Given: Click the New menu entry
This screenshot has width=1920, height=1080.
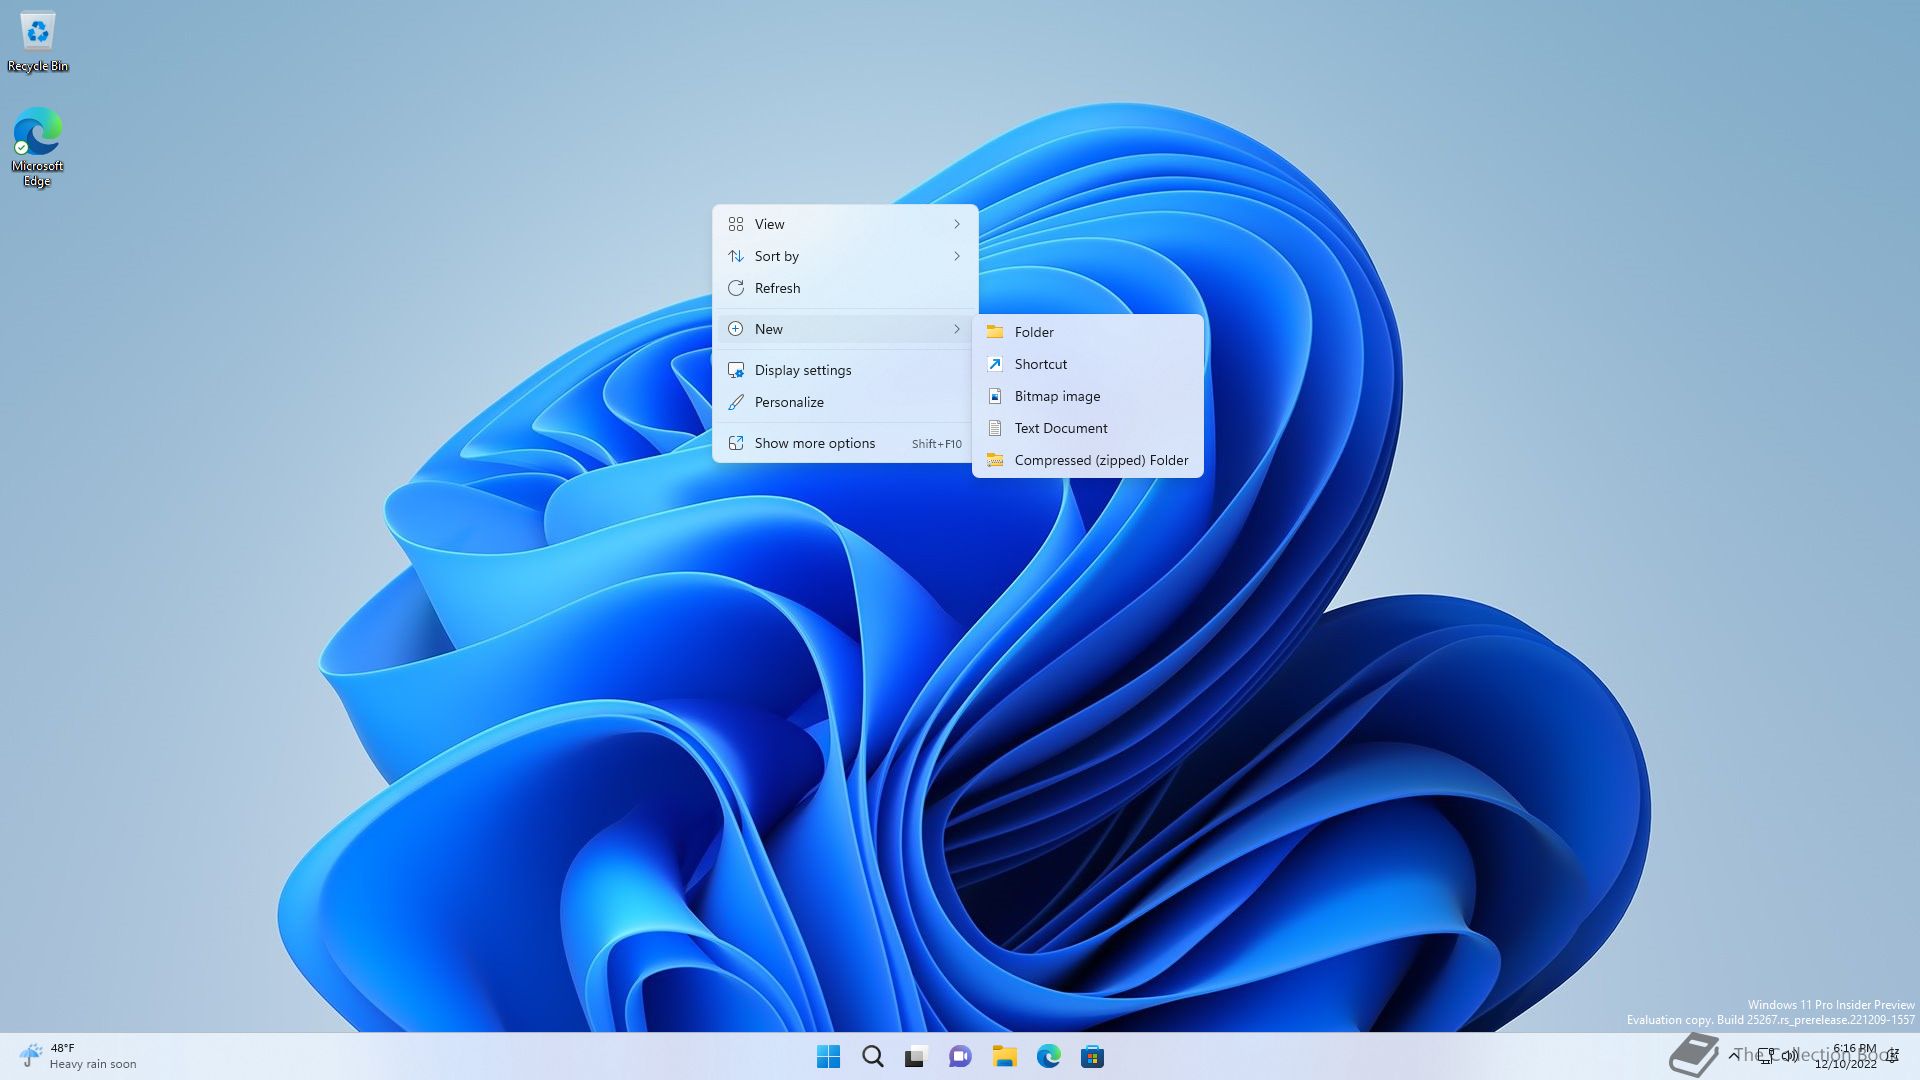Looking at the screenshot, I should tap(845, 329).
